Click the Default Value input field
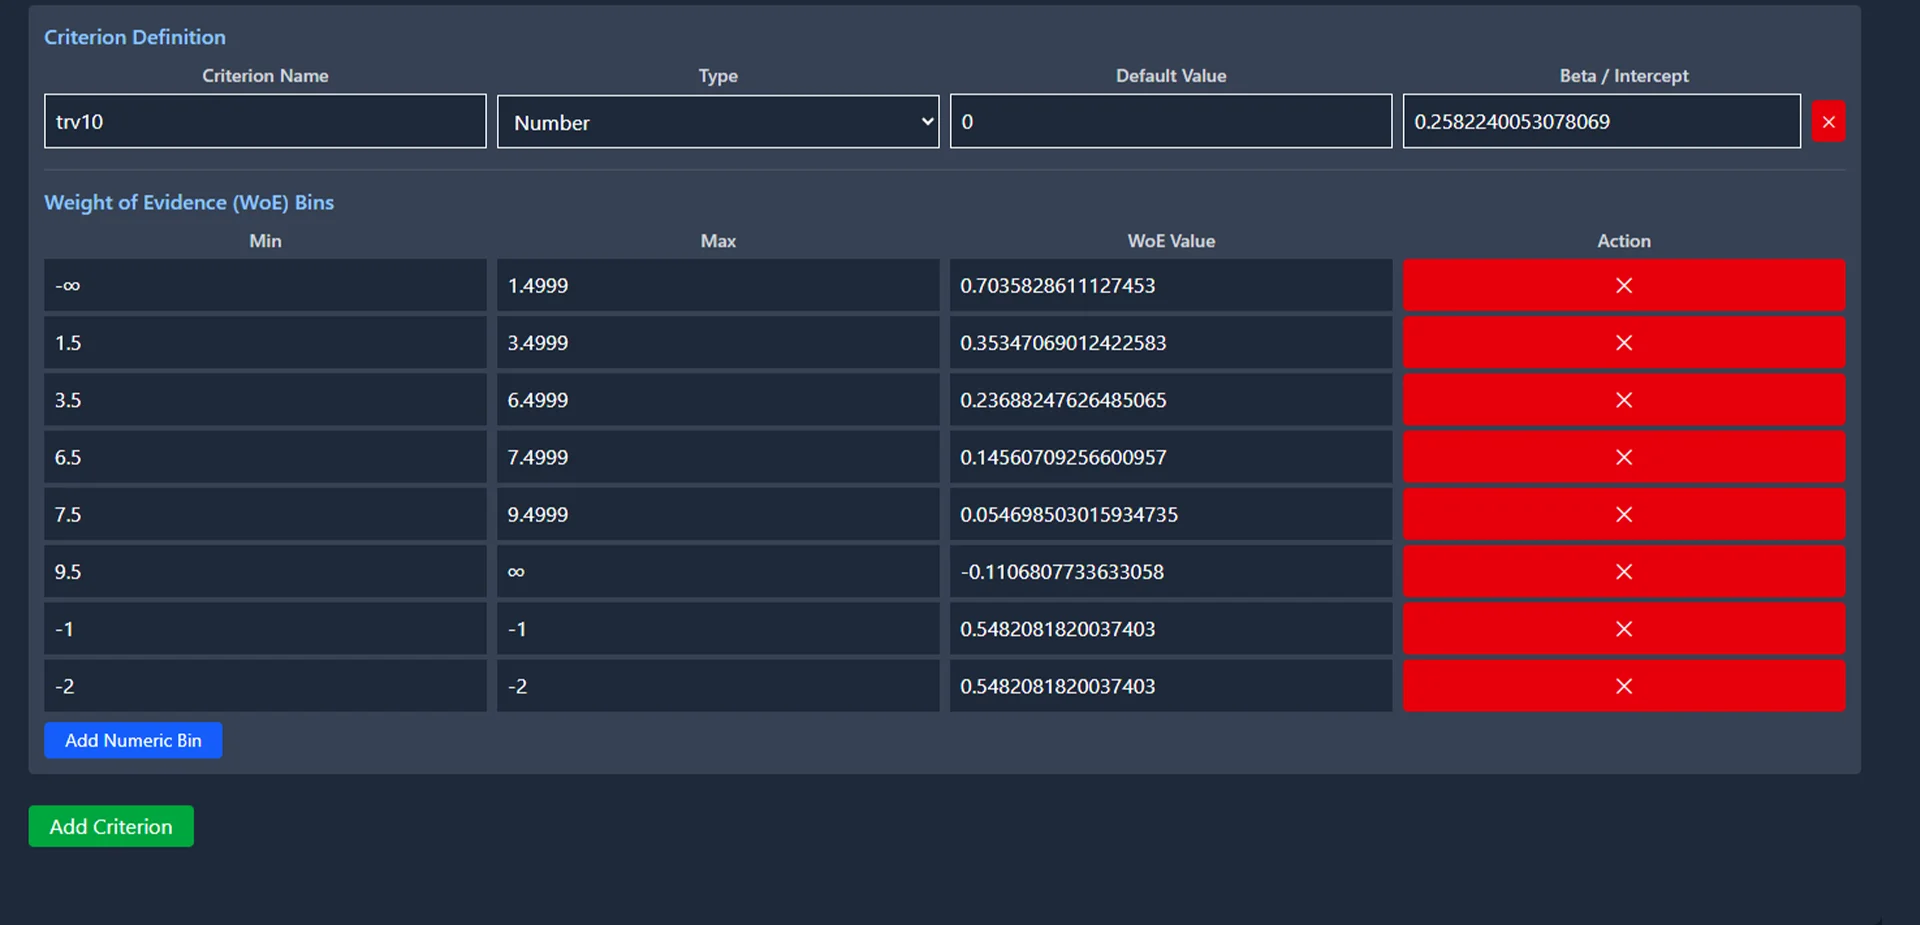The width and height of the screenshot is (1920, 925). [1170, 122]
